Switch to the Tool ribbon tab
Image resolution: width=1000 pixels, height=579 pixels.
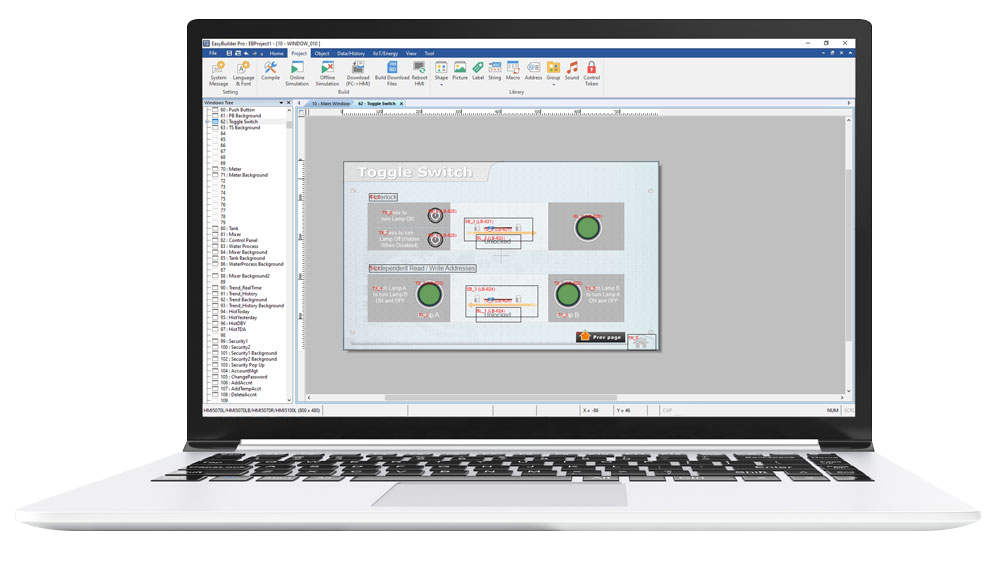point(429,54)
